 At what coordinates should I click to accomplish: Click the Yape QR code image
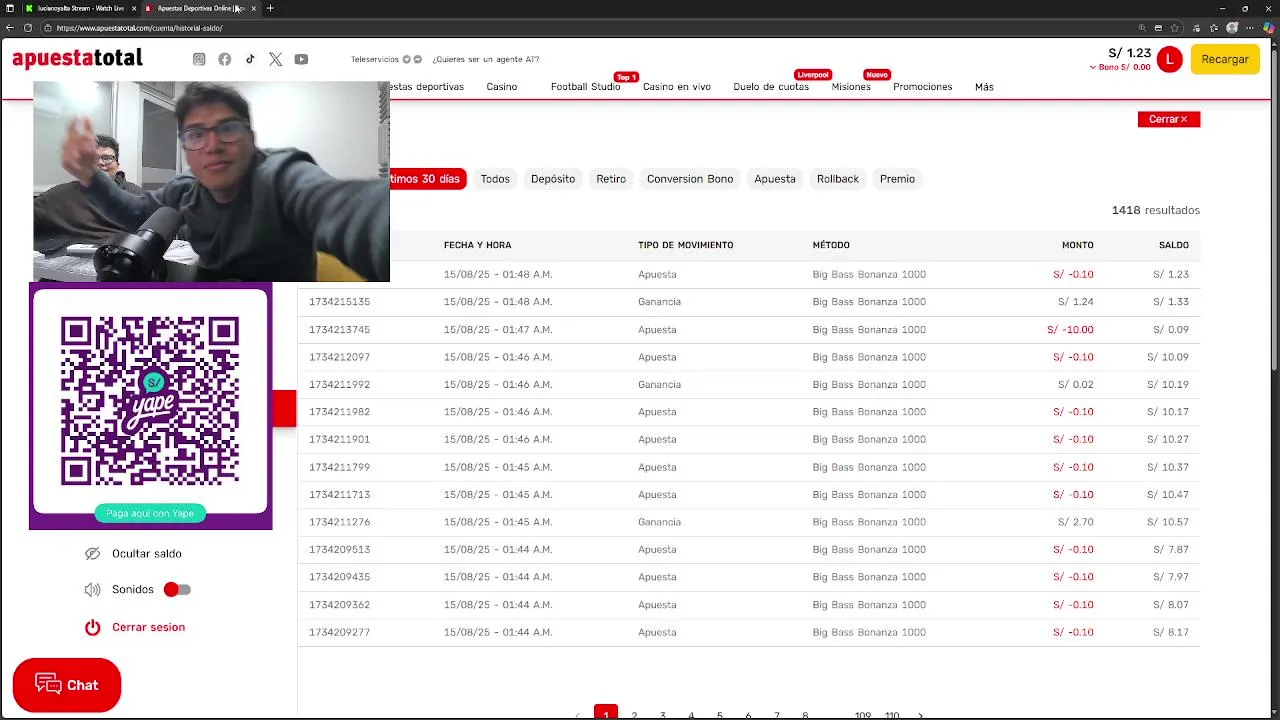[x=150, y=400]
